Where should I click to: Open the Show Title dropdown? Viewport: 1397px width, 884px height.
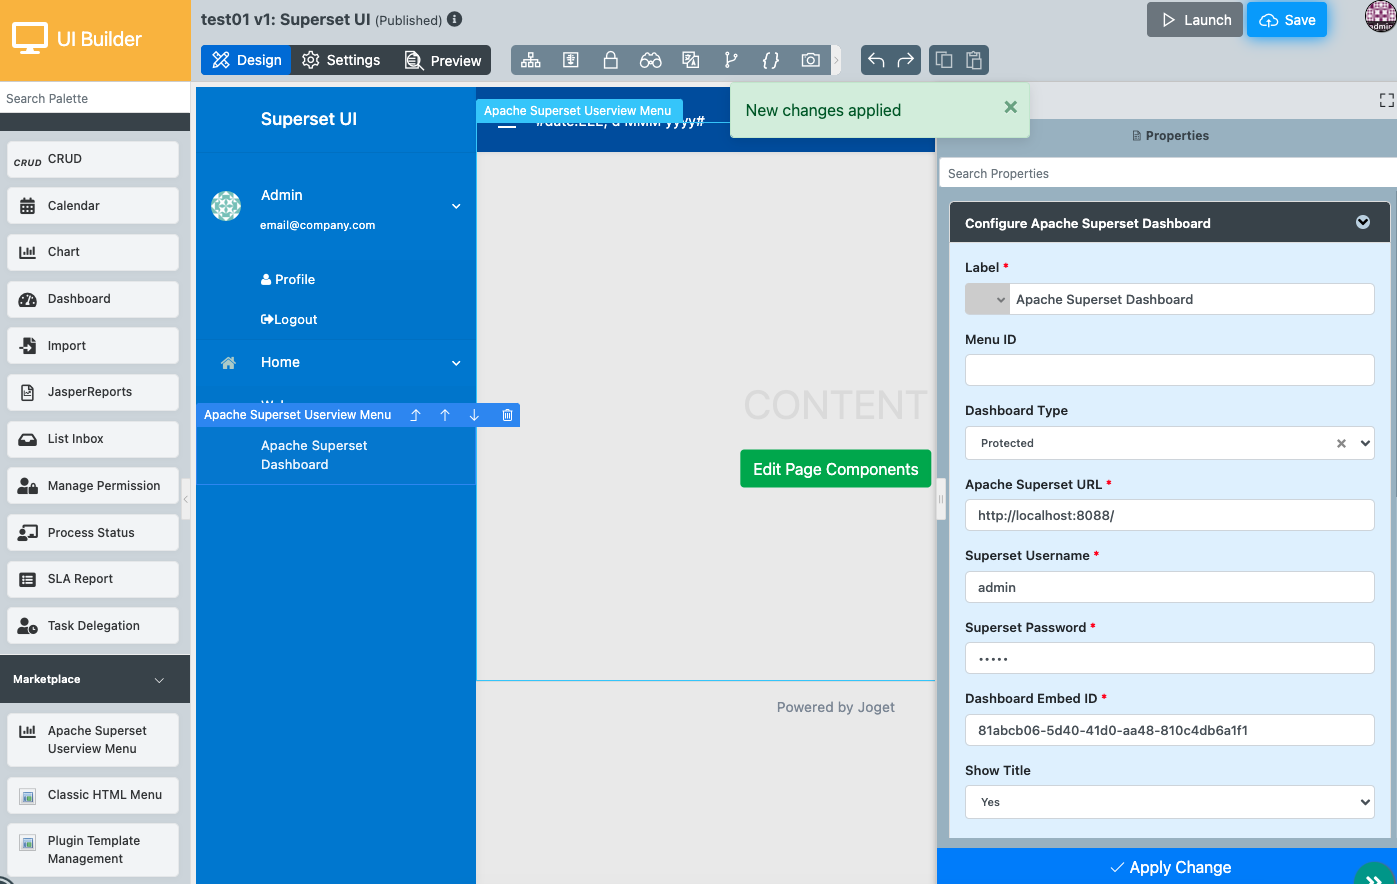point(1169,802)
